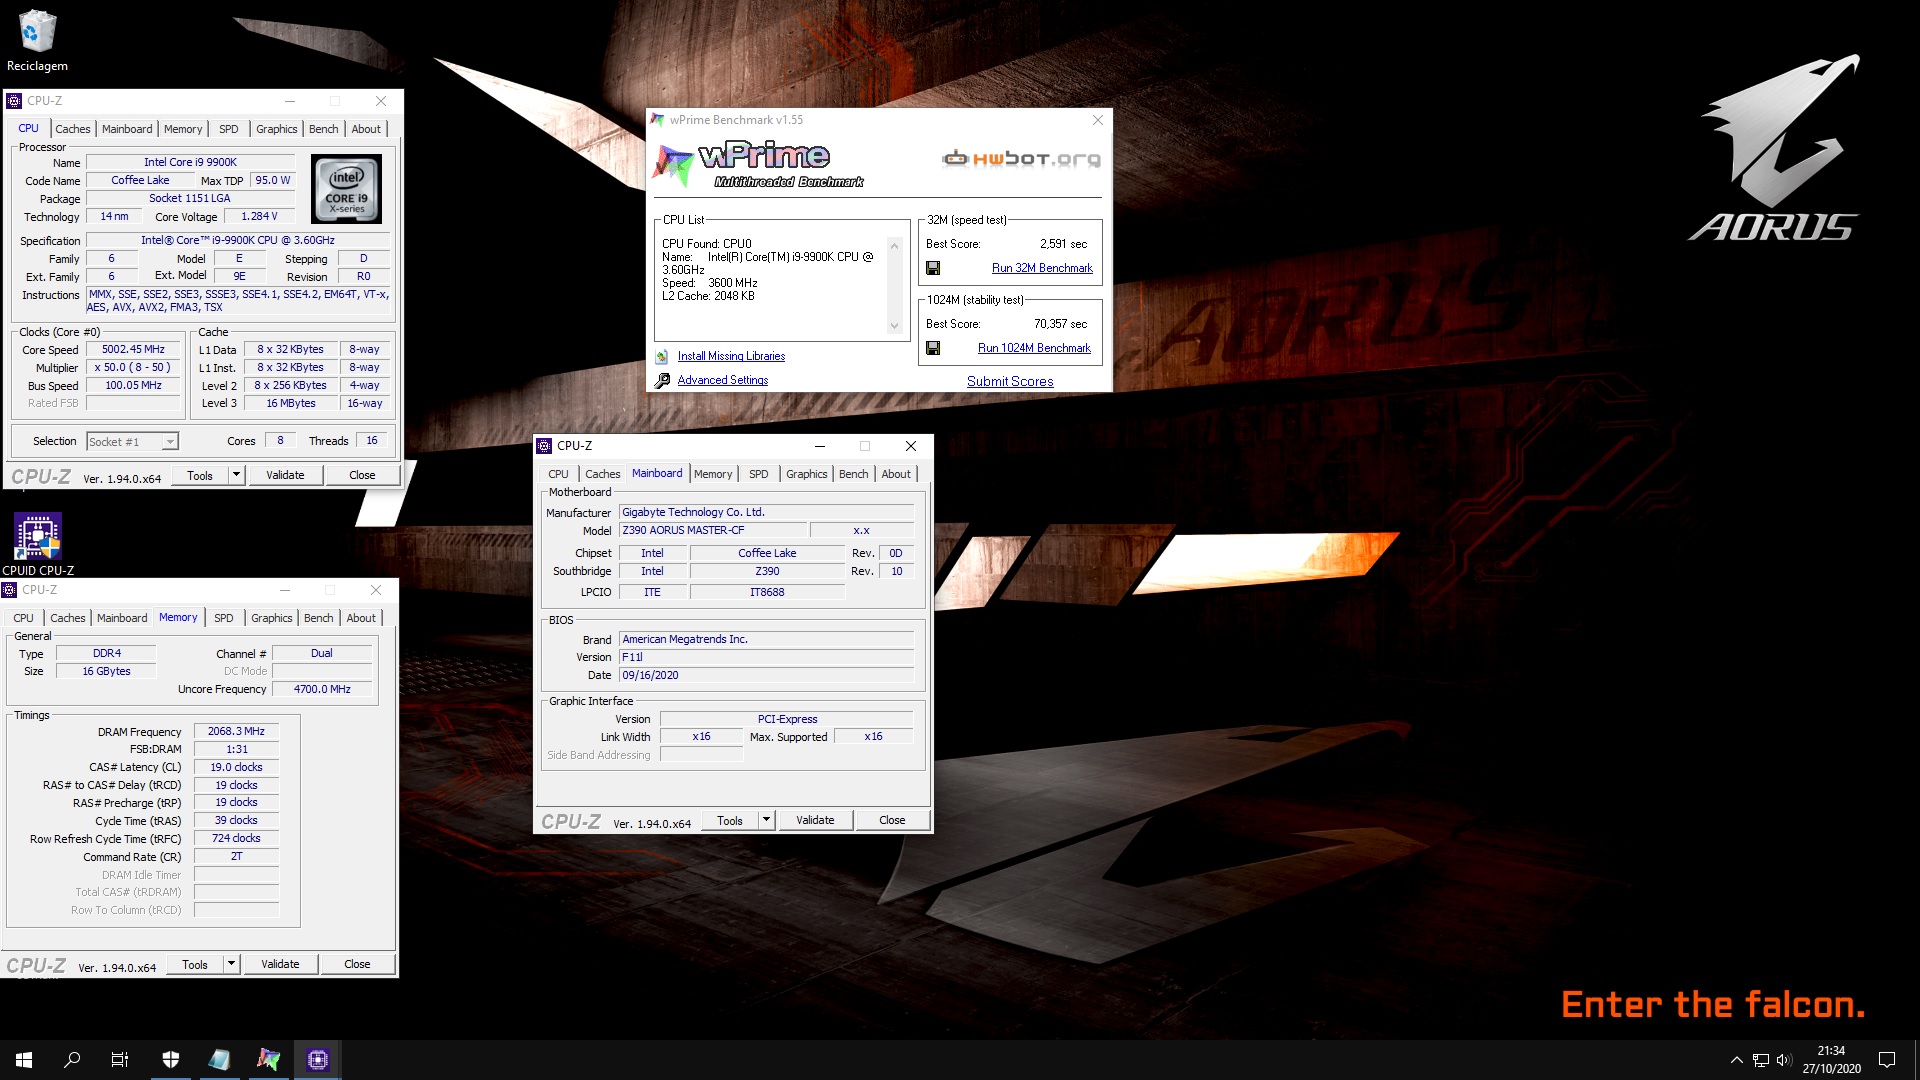Click Validate in the CPU tab window
1920x1080 pixels.
coord(285,475)
